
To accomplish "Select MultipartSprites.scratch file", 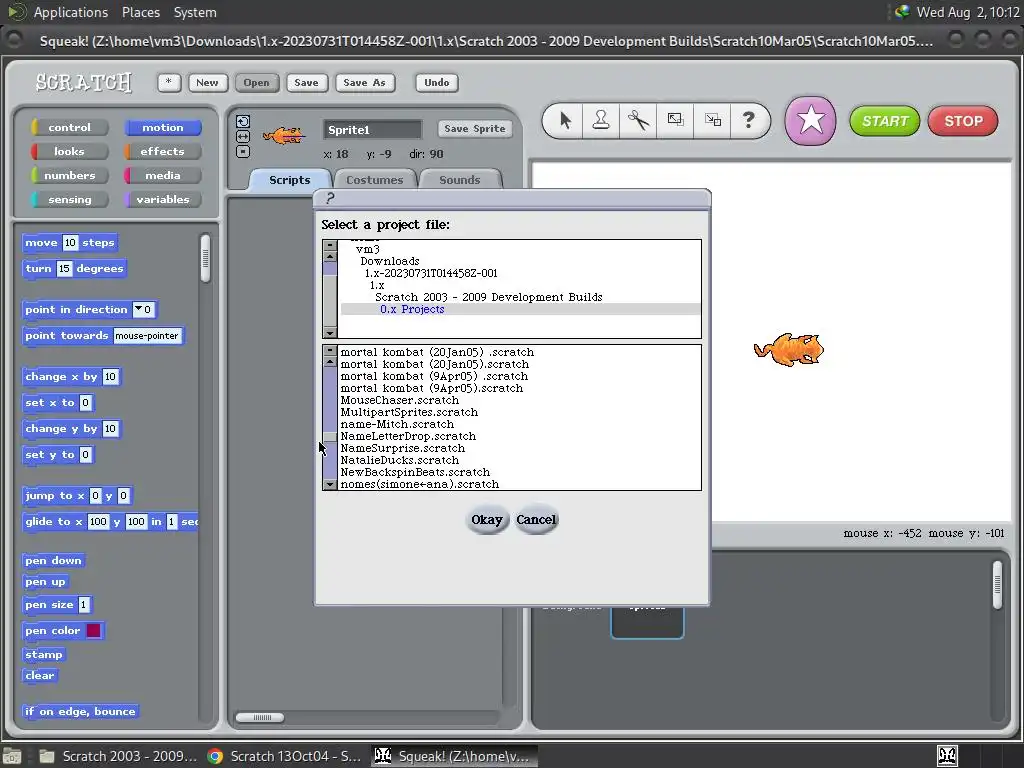I will tap(409, 412).
